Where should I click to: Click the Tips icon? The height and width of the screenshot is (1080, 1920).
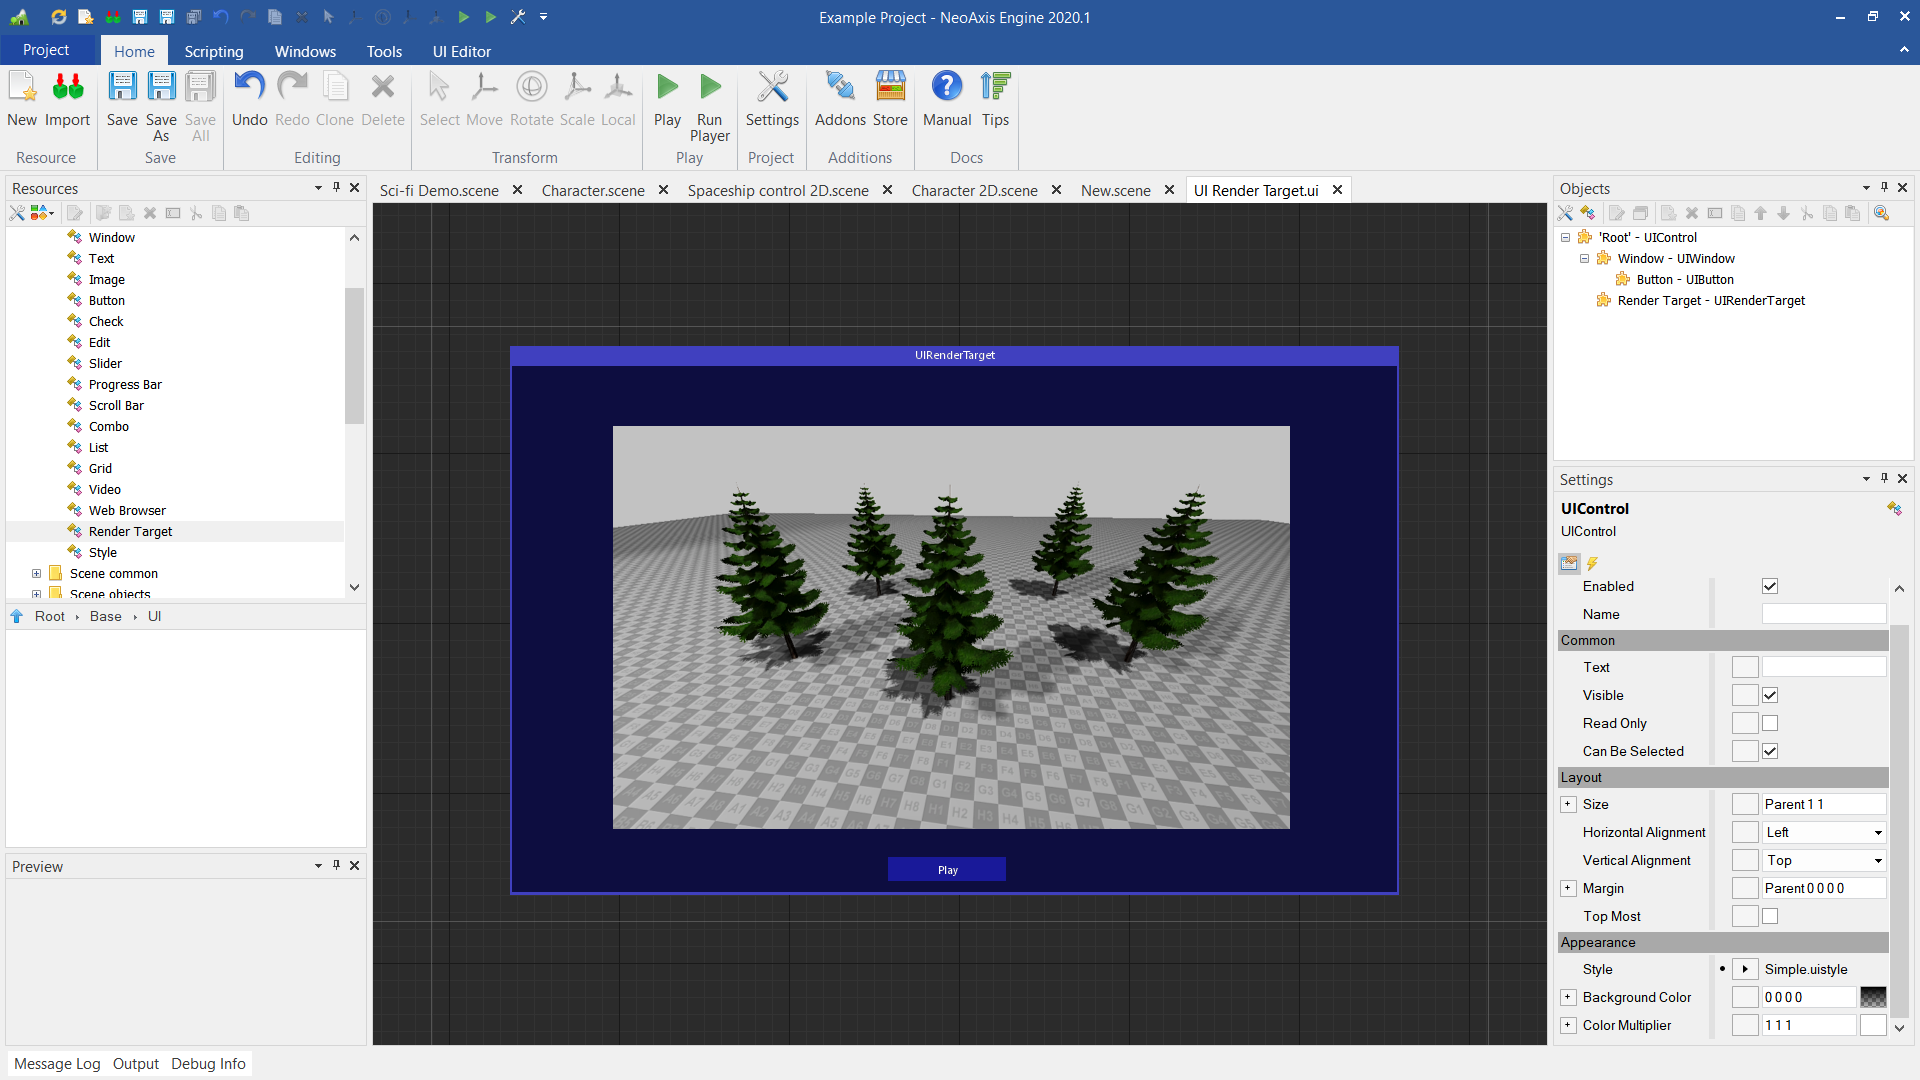tap(995, 88)
